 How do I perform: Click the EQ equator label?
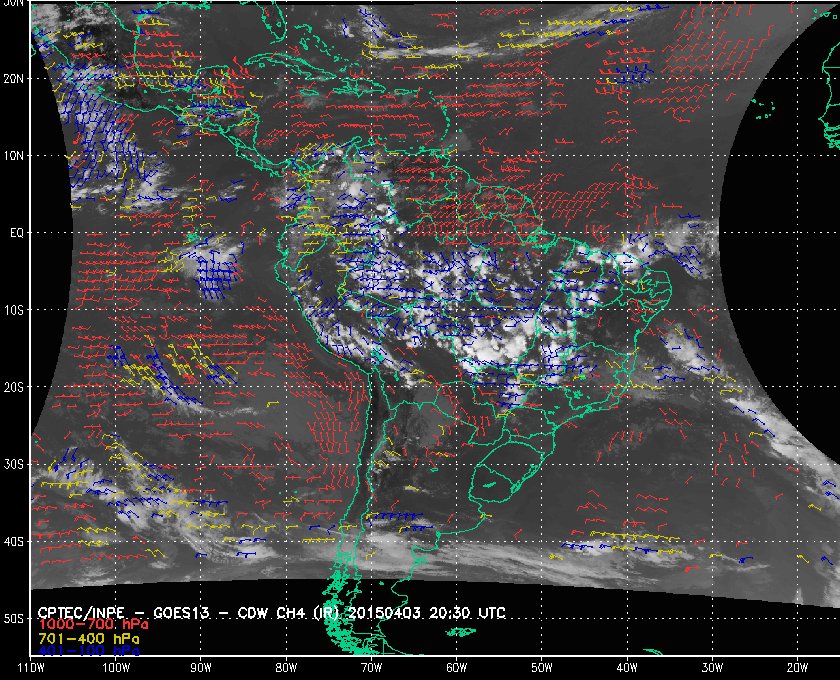tap(17, 233)
